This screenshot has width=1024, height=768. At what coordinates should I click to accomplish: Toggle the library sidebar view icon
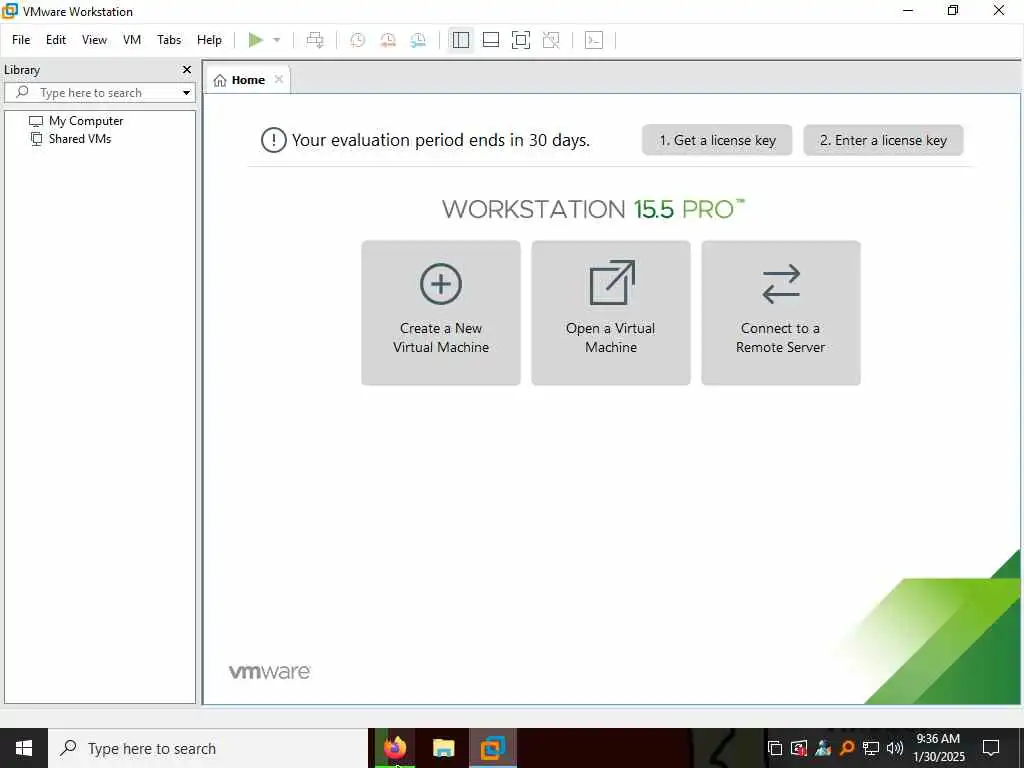tap(460, 40)
